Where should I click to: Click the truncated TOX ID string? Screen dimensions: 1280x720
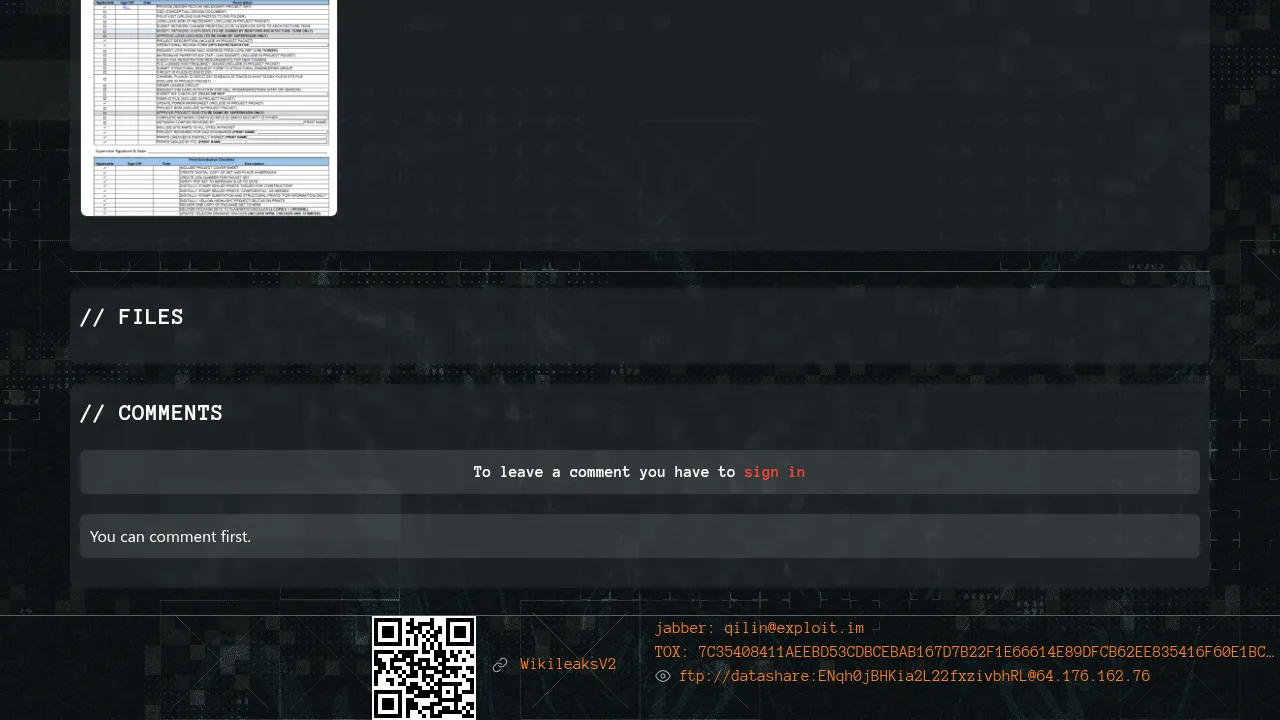(985, 653)
